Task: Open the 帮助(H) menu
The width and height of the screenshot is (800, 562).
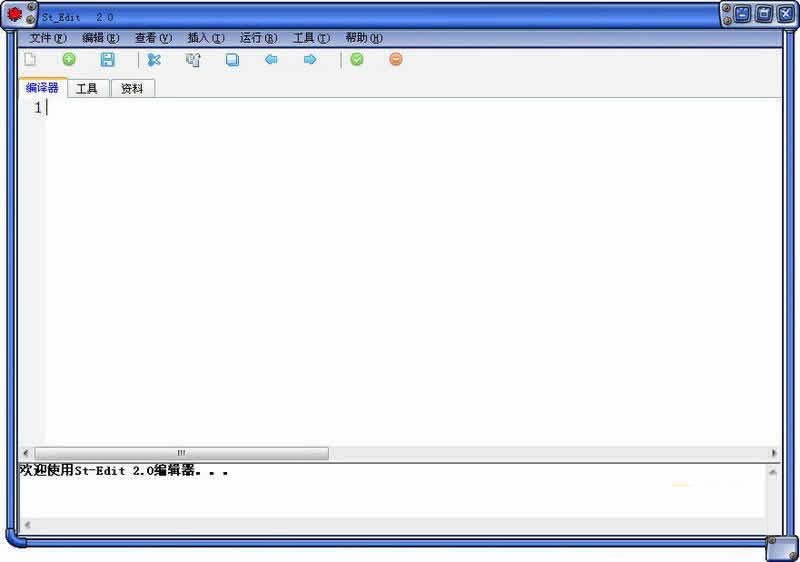Action: coord(363,38)
